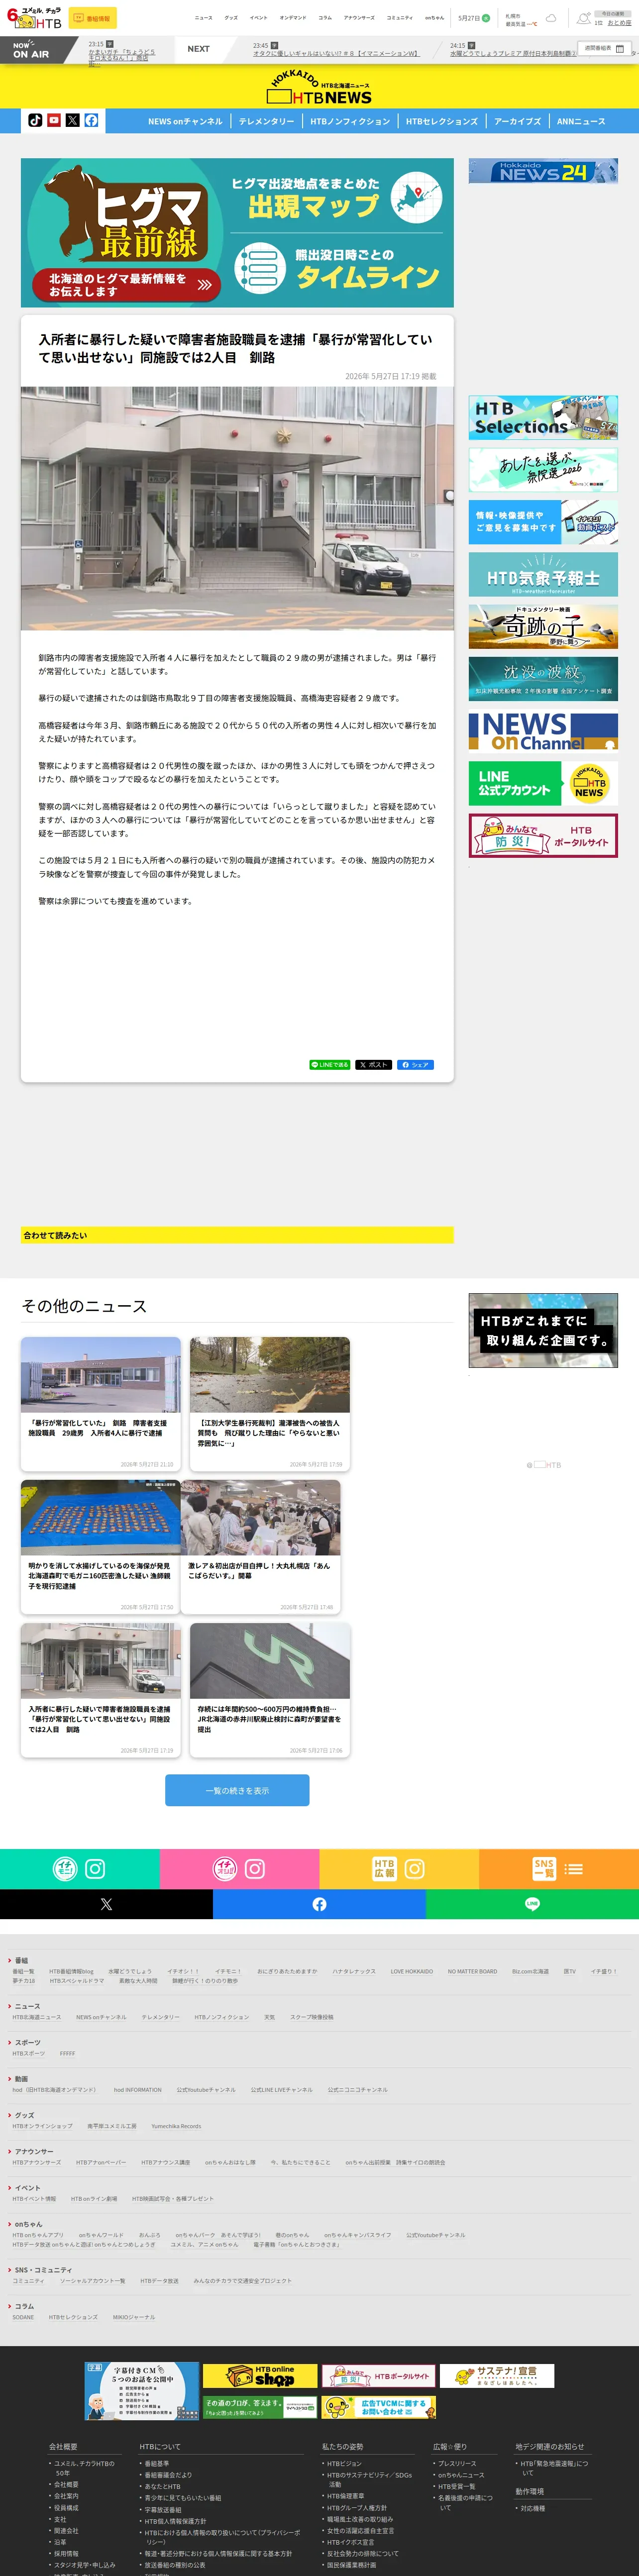639x2576 pixels.
Task: Click the 5月27日 date in header
Action: 468,18
